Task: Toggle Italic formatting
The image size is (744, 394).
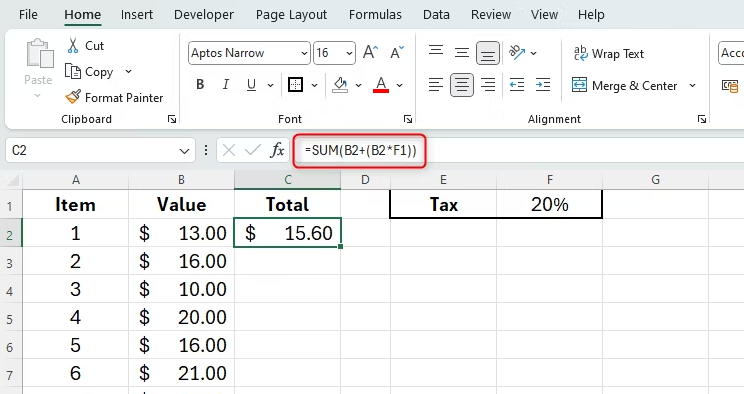Action: coord(226,85)
